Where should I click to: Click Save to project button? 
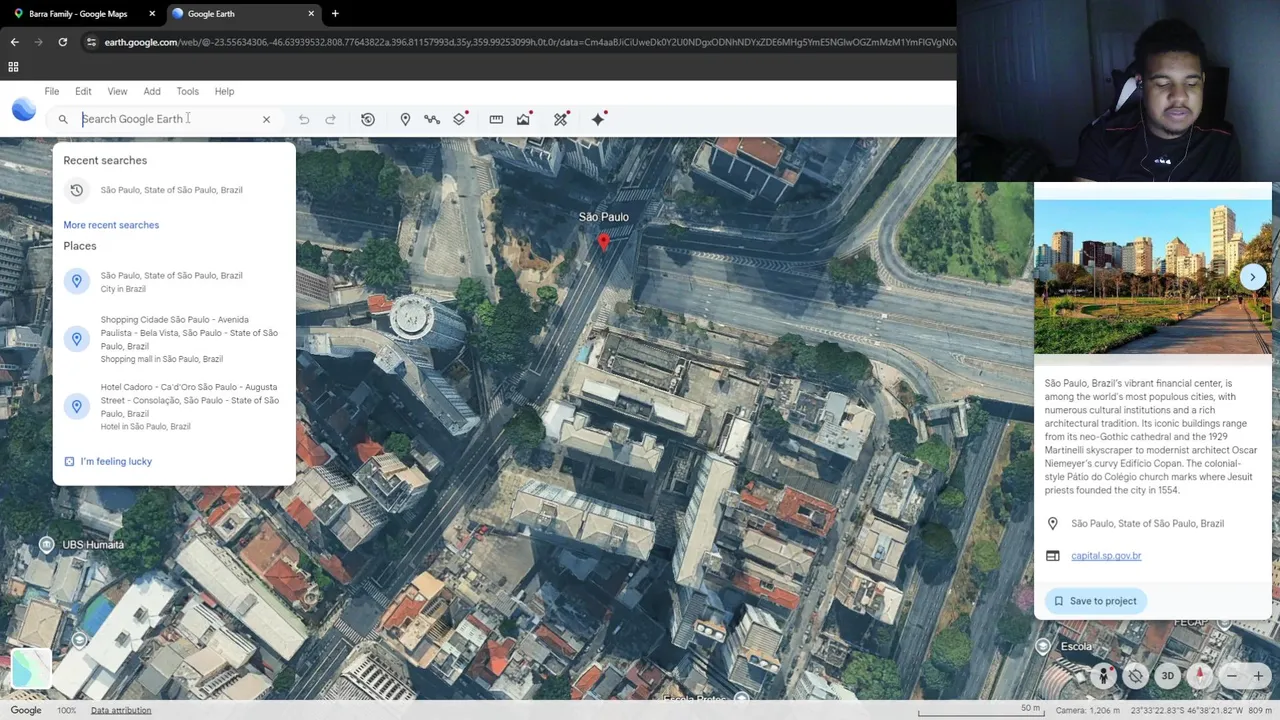(1096, 601)
